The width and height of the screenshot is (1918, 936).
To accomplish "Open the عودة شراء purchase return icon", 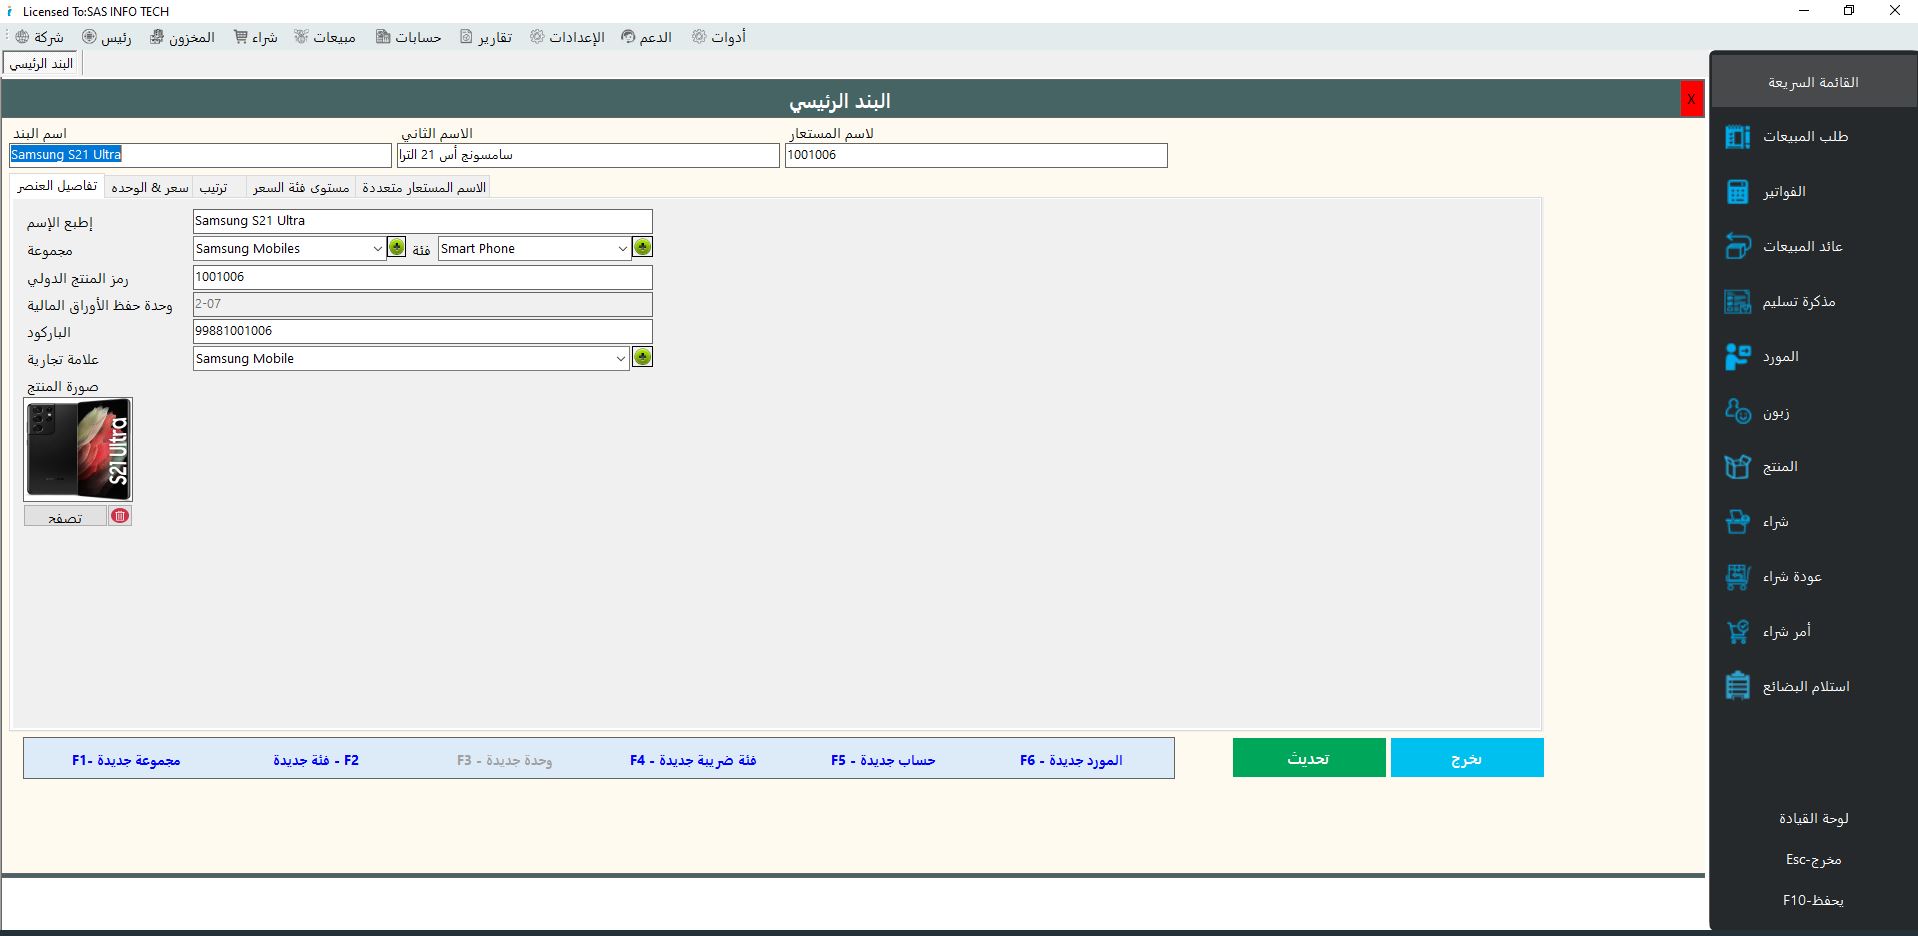I will pos(1738,576).
